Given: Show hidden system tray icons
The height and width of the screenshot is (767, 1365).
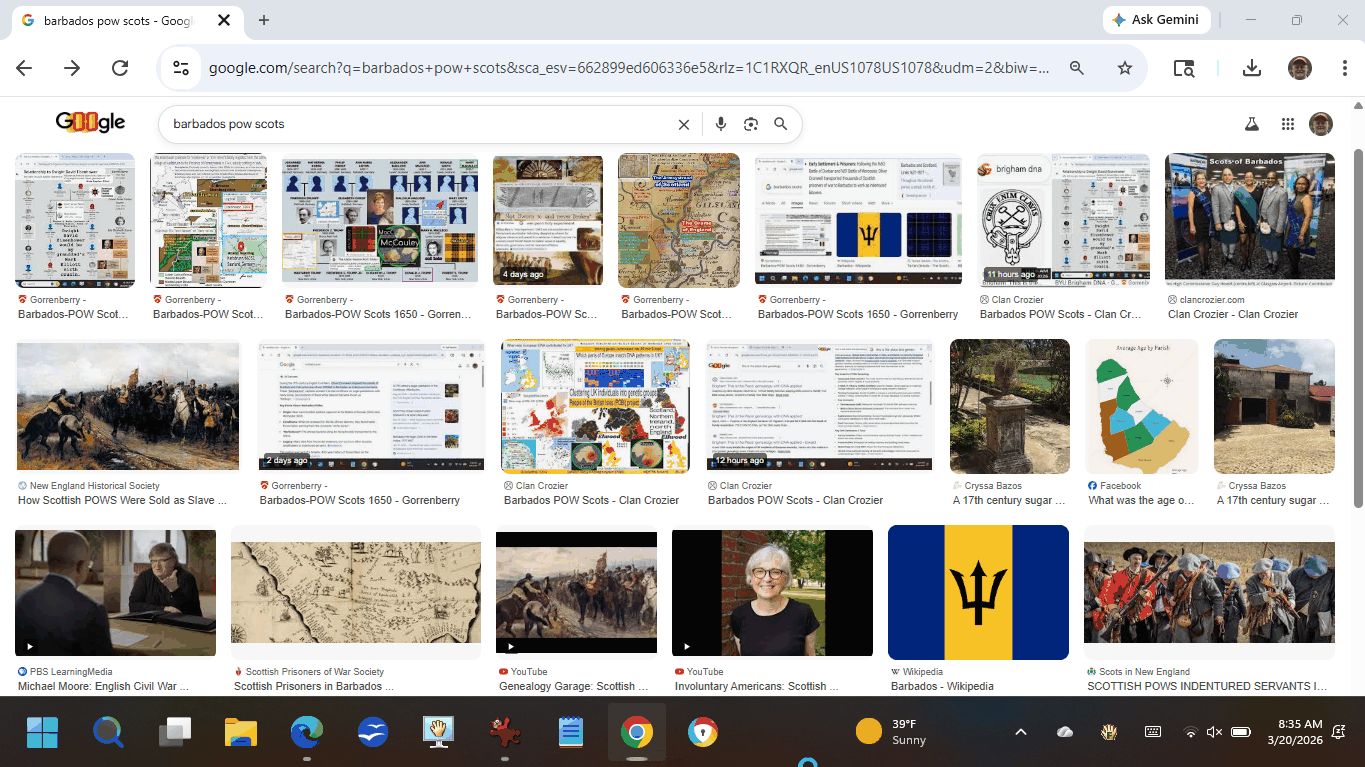Looking at the screenshot, I should coord(1021,732).
